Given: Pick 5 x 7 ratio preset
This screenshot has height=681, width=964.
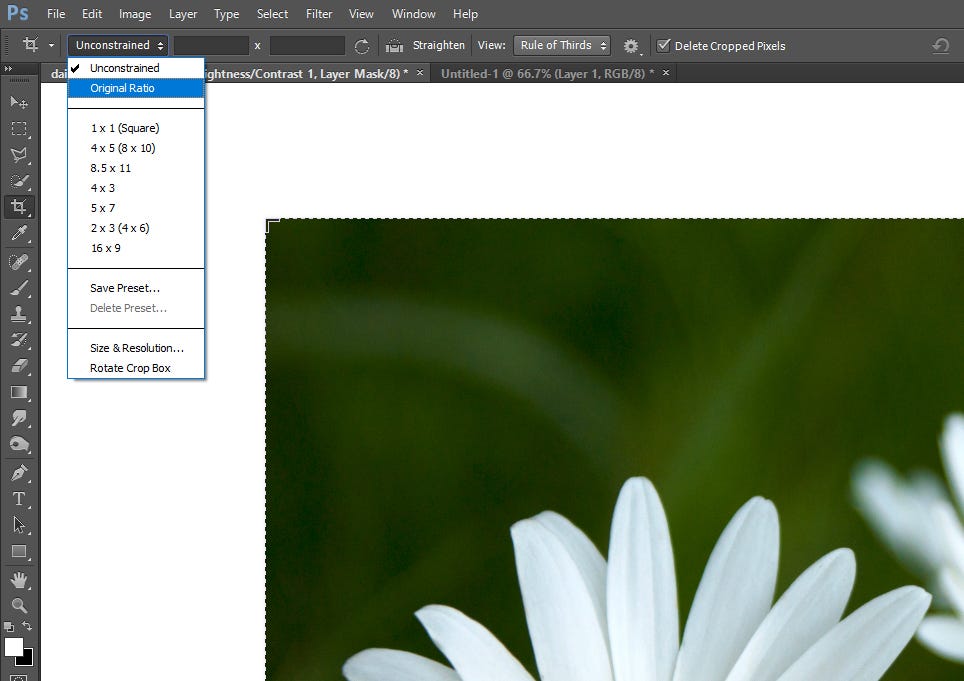Looking at the screenshot, I should tap(136, 208).
